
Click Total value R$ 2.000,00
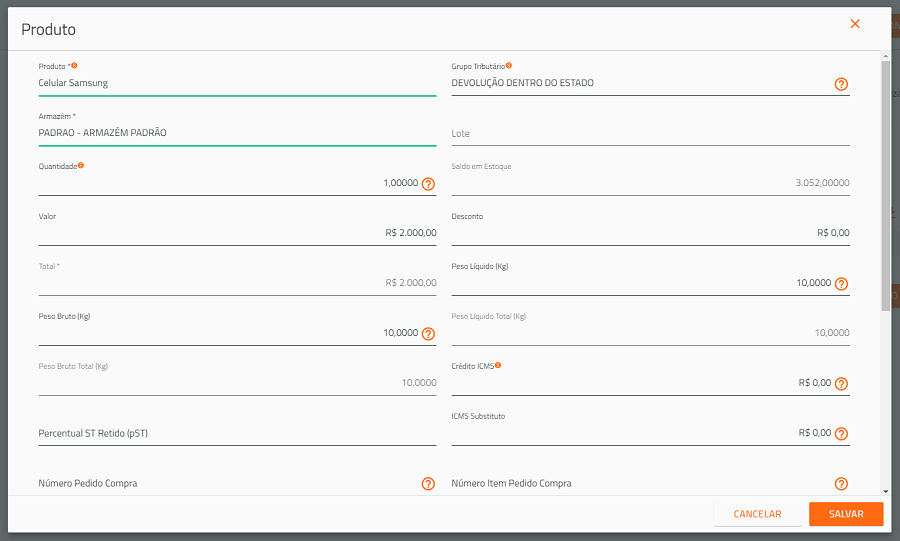pyautogui.click(x=410, y=283)
